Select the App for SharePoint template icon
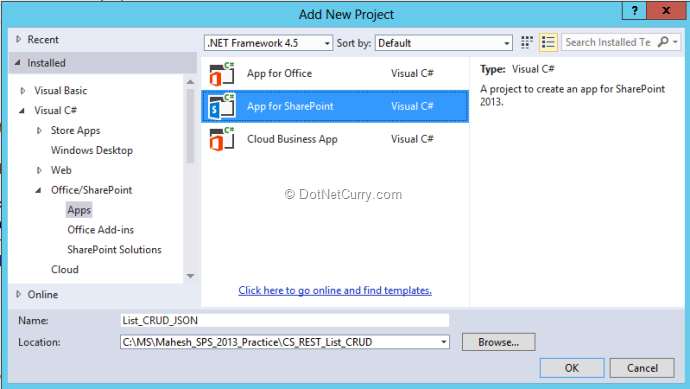The height and width of the screenshot is (389, 690). 222,106
